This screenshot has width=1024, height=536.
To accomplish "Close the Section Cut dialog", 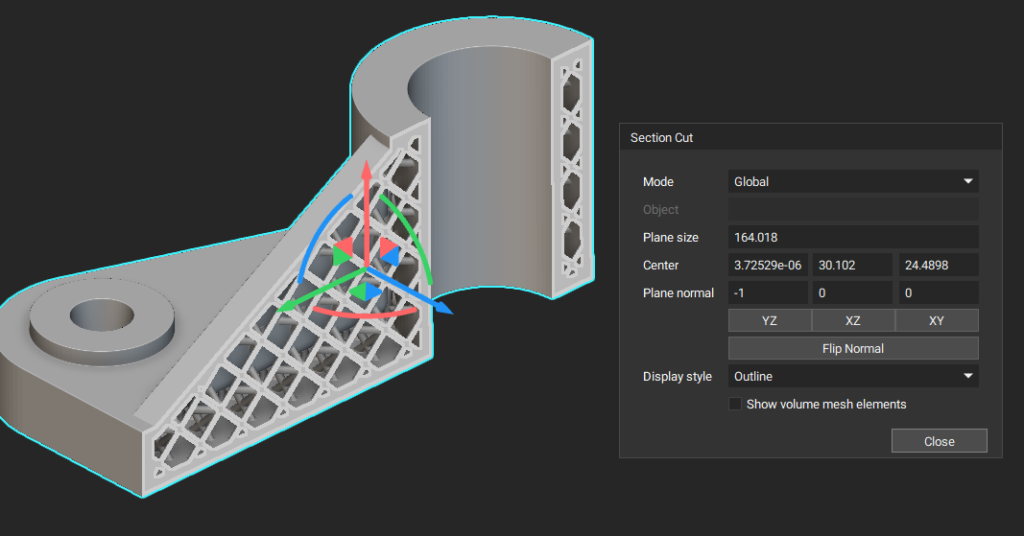I will (x=939, y=441).
